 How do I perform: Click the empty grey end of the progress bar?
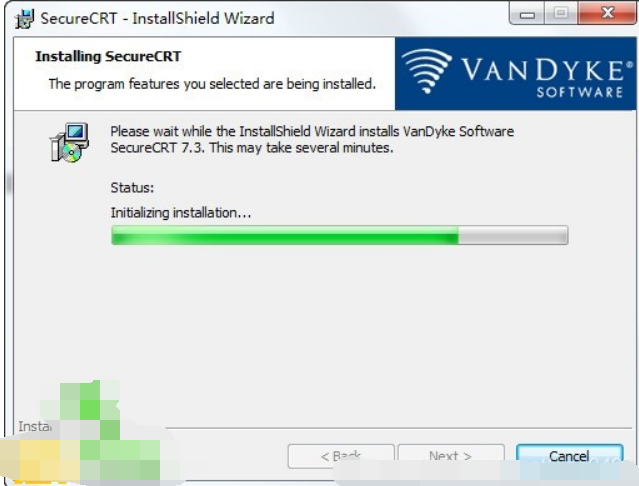click(x=513, y=235)
